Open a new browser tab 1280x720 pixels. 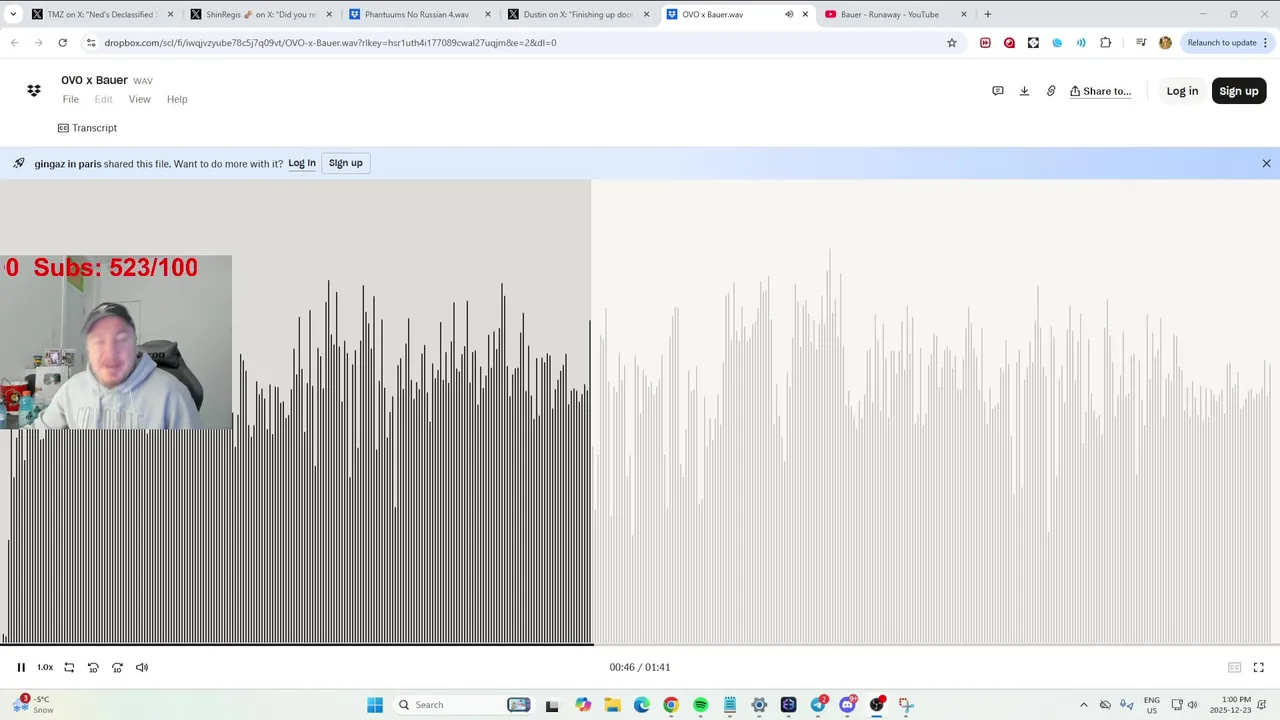point(988,14)
